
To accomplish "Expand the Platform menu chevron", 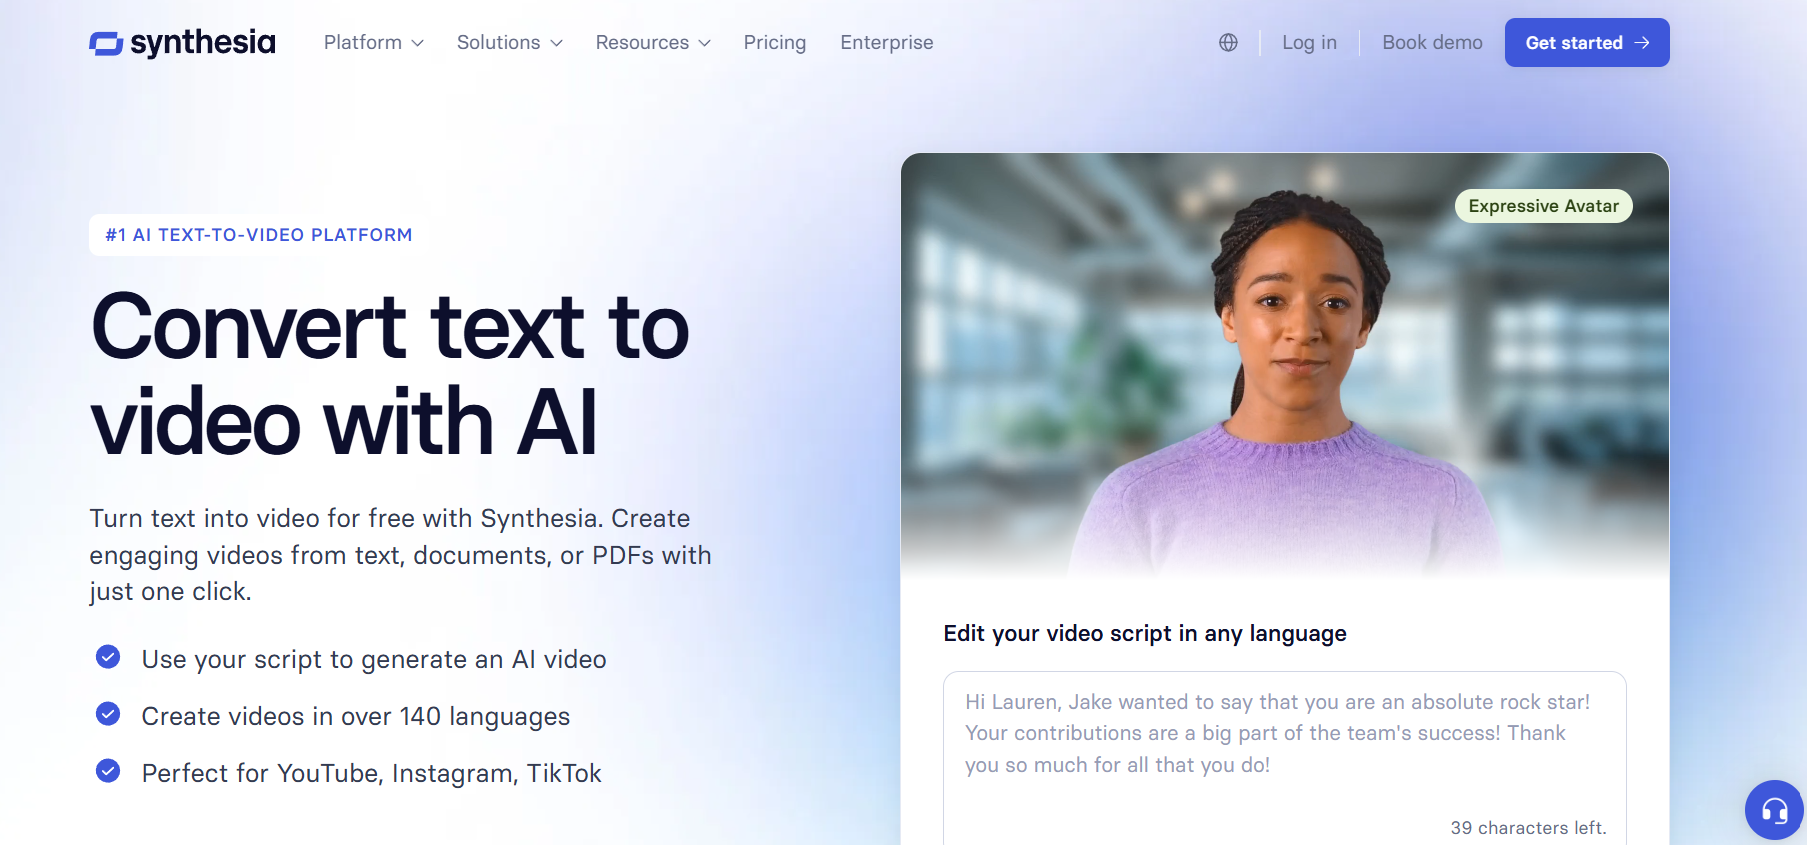I will click(x=418, y=43).
